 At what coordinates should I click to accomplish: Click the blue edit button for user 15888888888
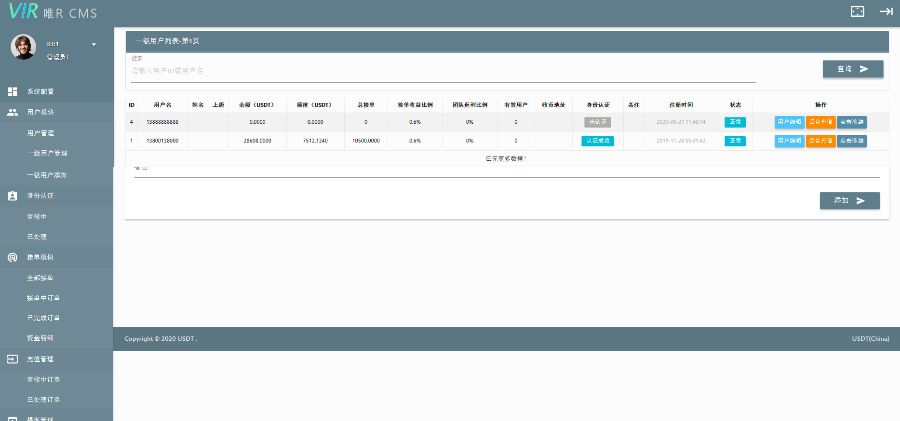pyautogui.click(x=788, y=121)
